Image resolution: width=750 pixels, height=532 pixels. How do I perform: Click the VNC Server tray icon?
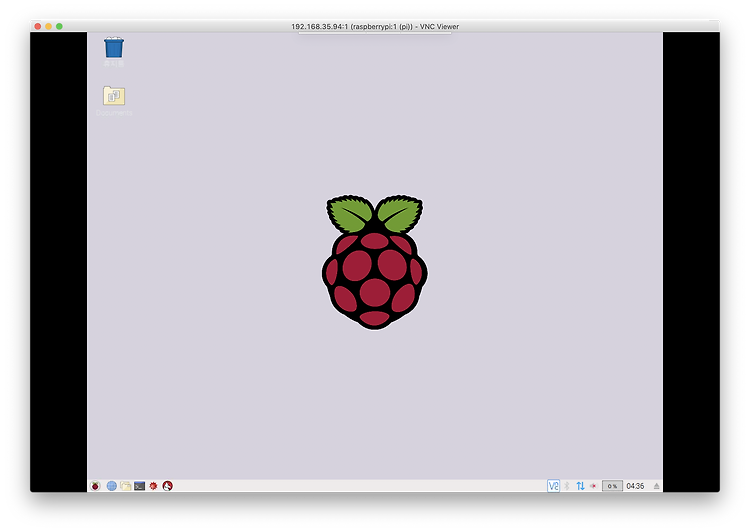pos(553,486)
